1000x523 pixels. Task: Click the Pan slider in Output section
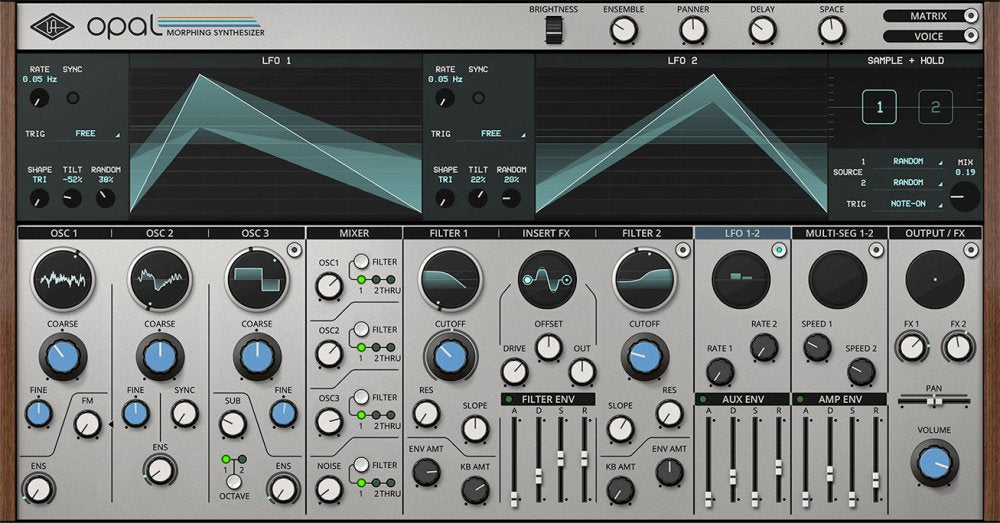934,401
